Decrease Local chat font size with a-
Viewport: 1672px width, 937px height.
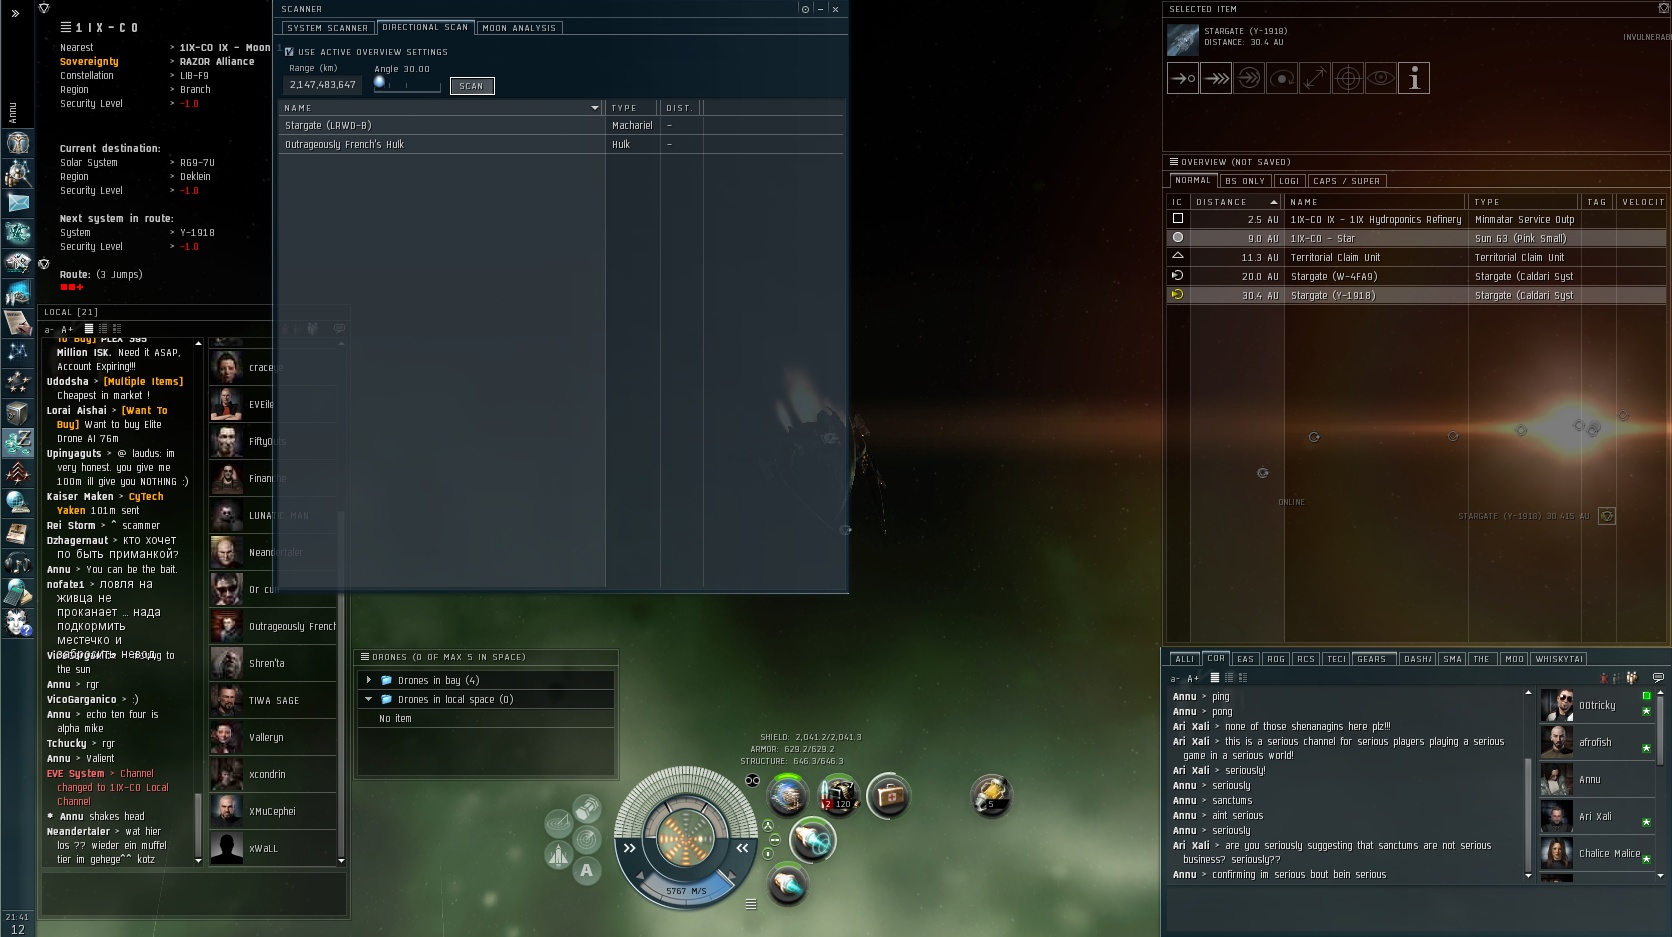(49, 329)
